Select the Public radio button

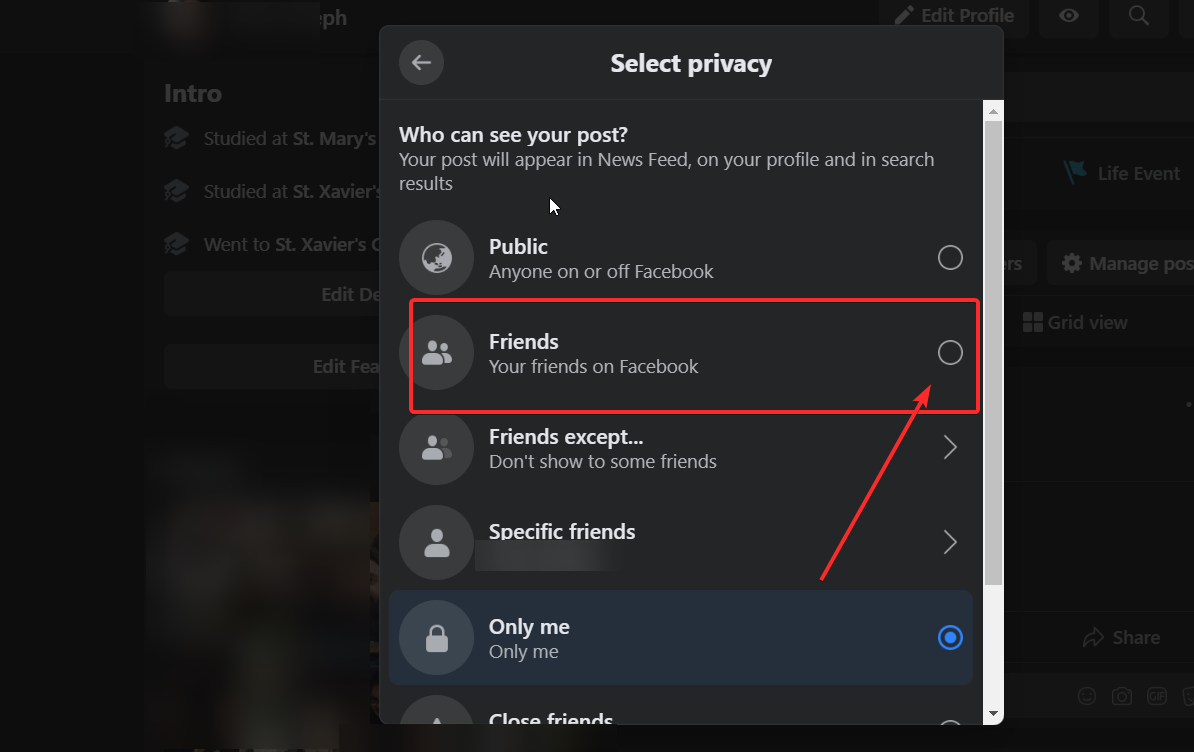(950, 258)
